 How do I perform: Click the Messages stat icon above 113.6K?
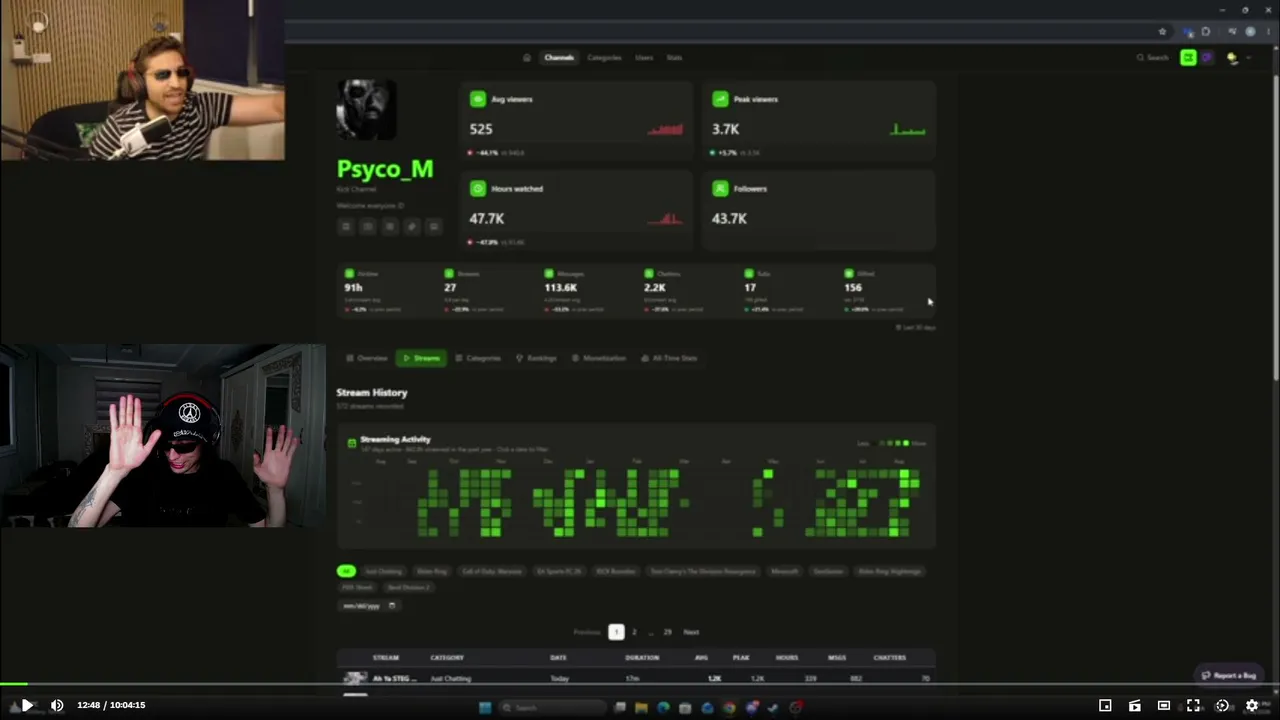(x=549, y=273)
